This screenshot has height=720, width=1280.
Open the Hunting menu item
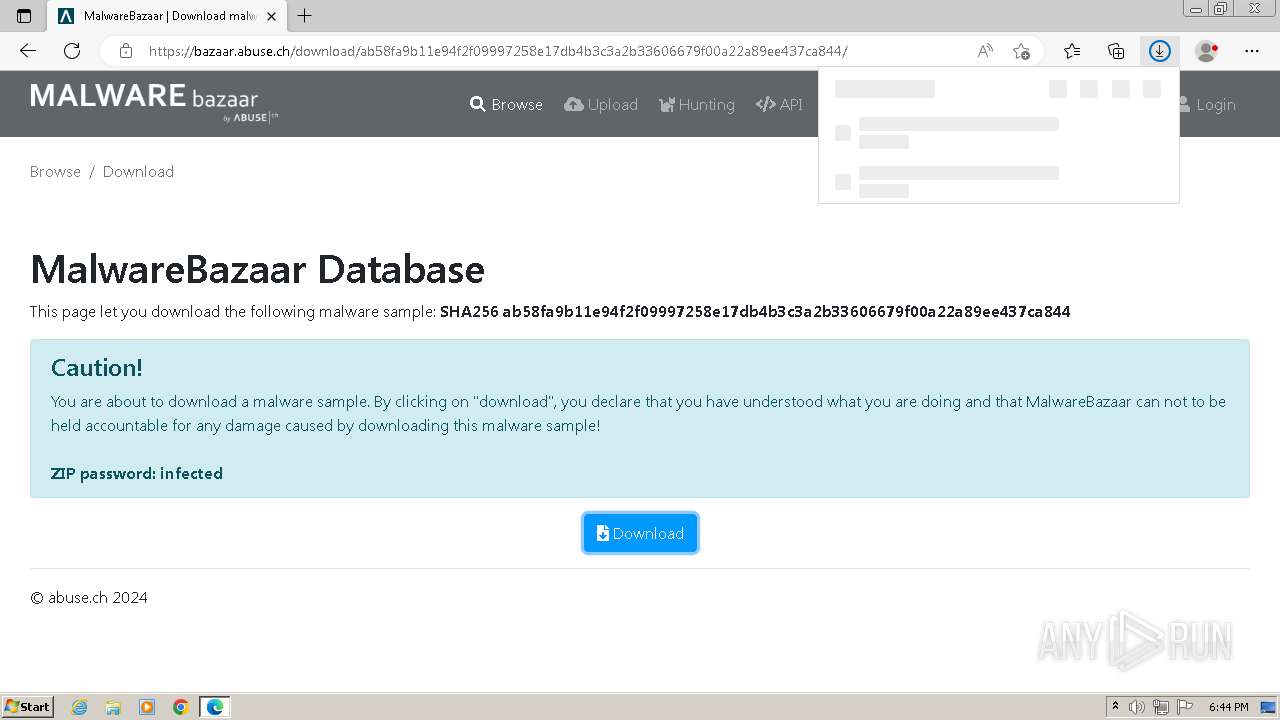point(697,104)
